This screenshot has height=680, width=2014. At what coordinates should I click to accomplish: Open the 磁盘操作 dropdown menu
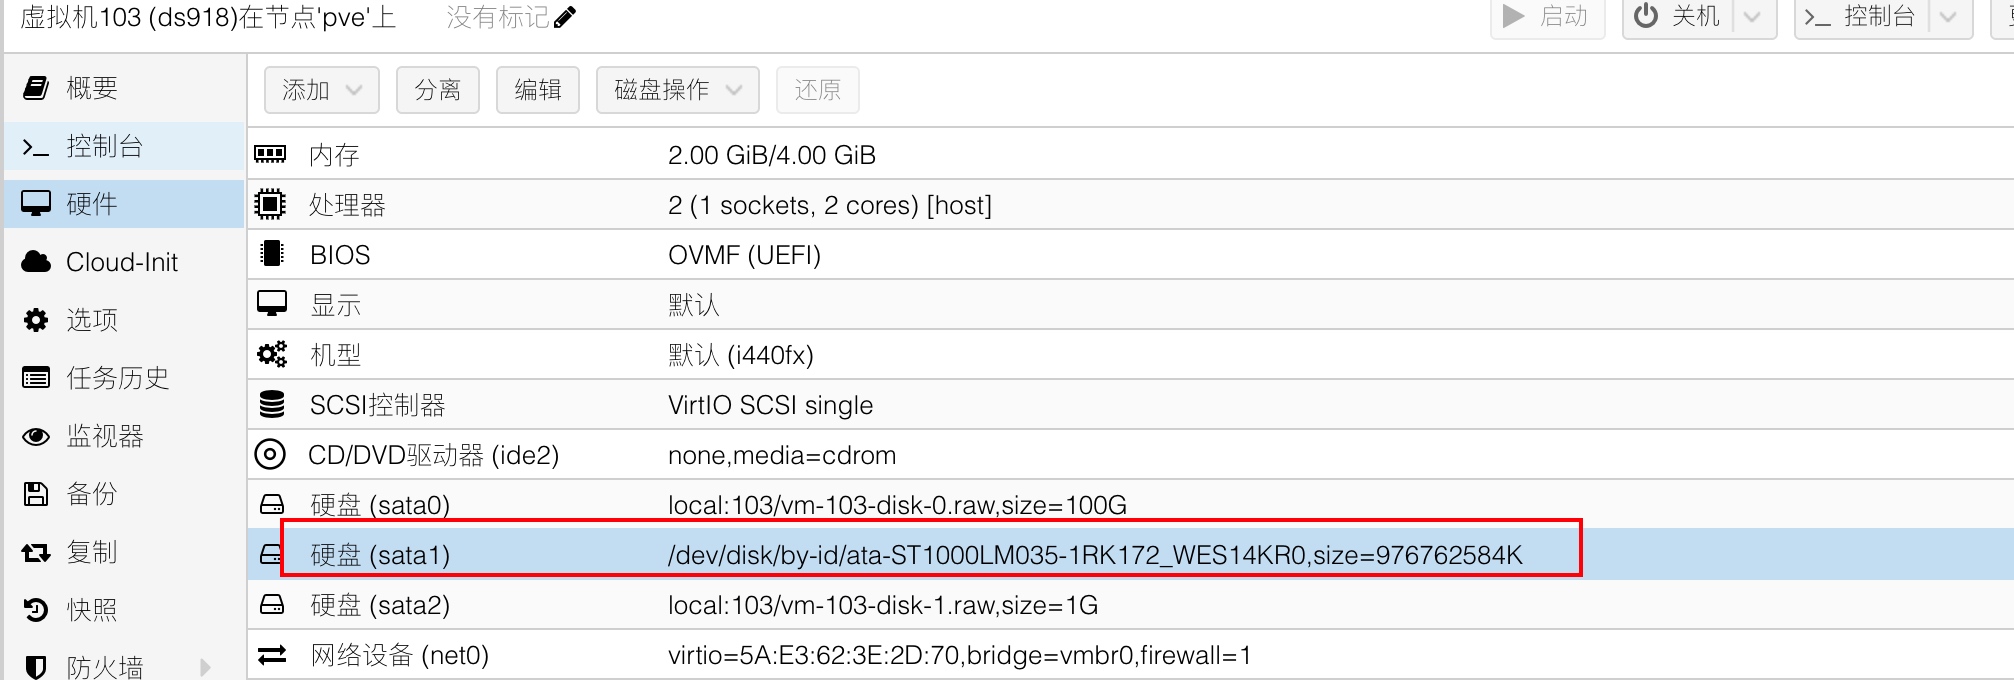677,90
